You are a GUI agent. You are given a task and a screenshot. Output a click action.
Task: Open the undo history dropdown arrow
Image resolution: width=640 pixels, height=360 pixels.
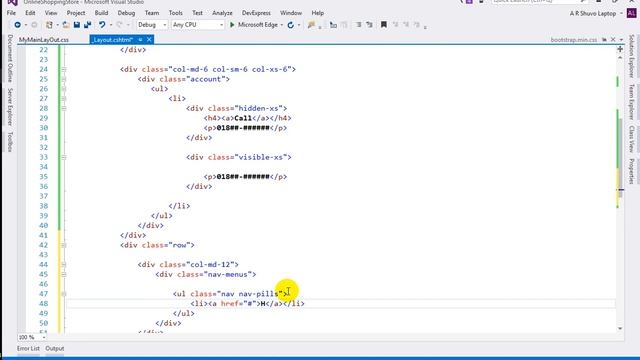[110, 25]
